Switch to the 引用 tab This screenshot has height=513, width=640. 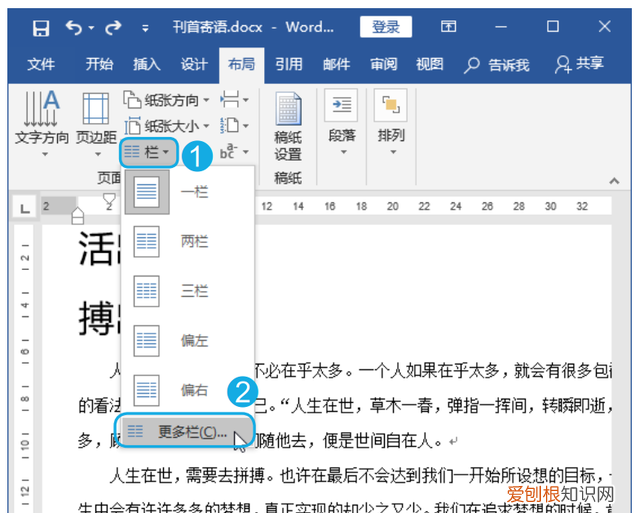289,64
